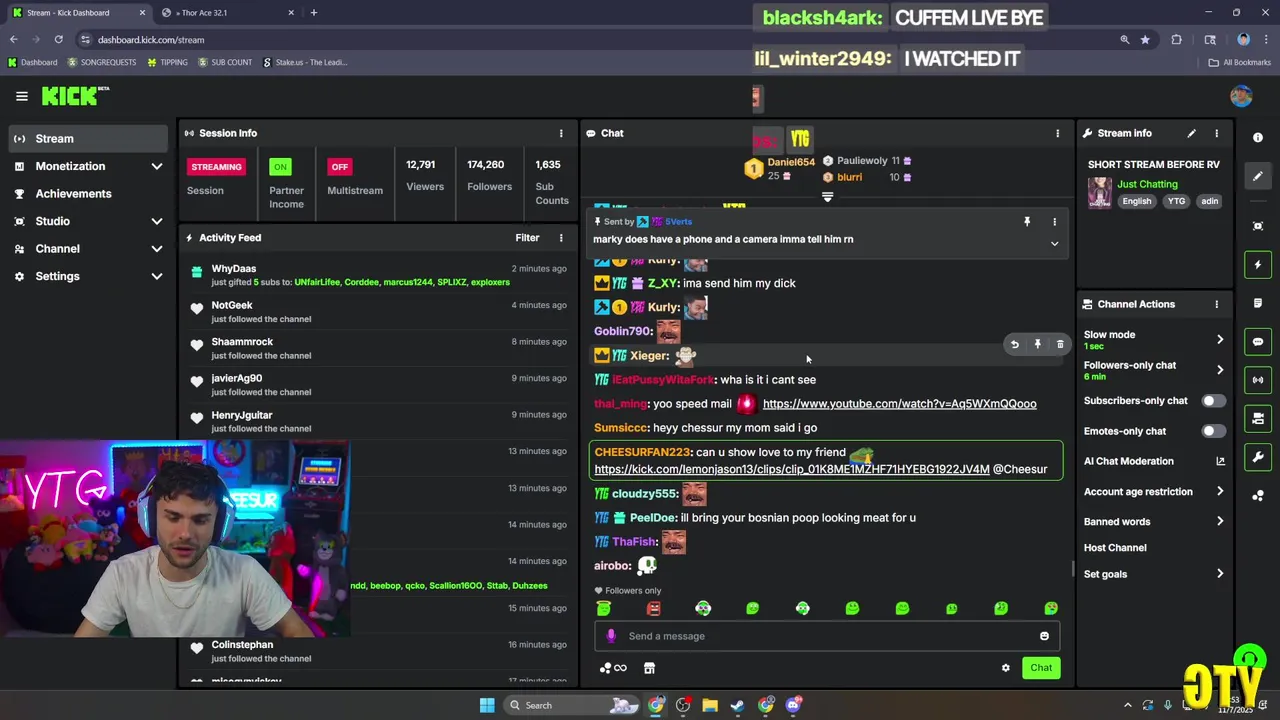Click the Windows Start button
This screenshot has height=720, width=1280.
487,705
